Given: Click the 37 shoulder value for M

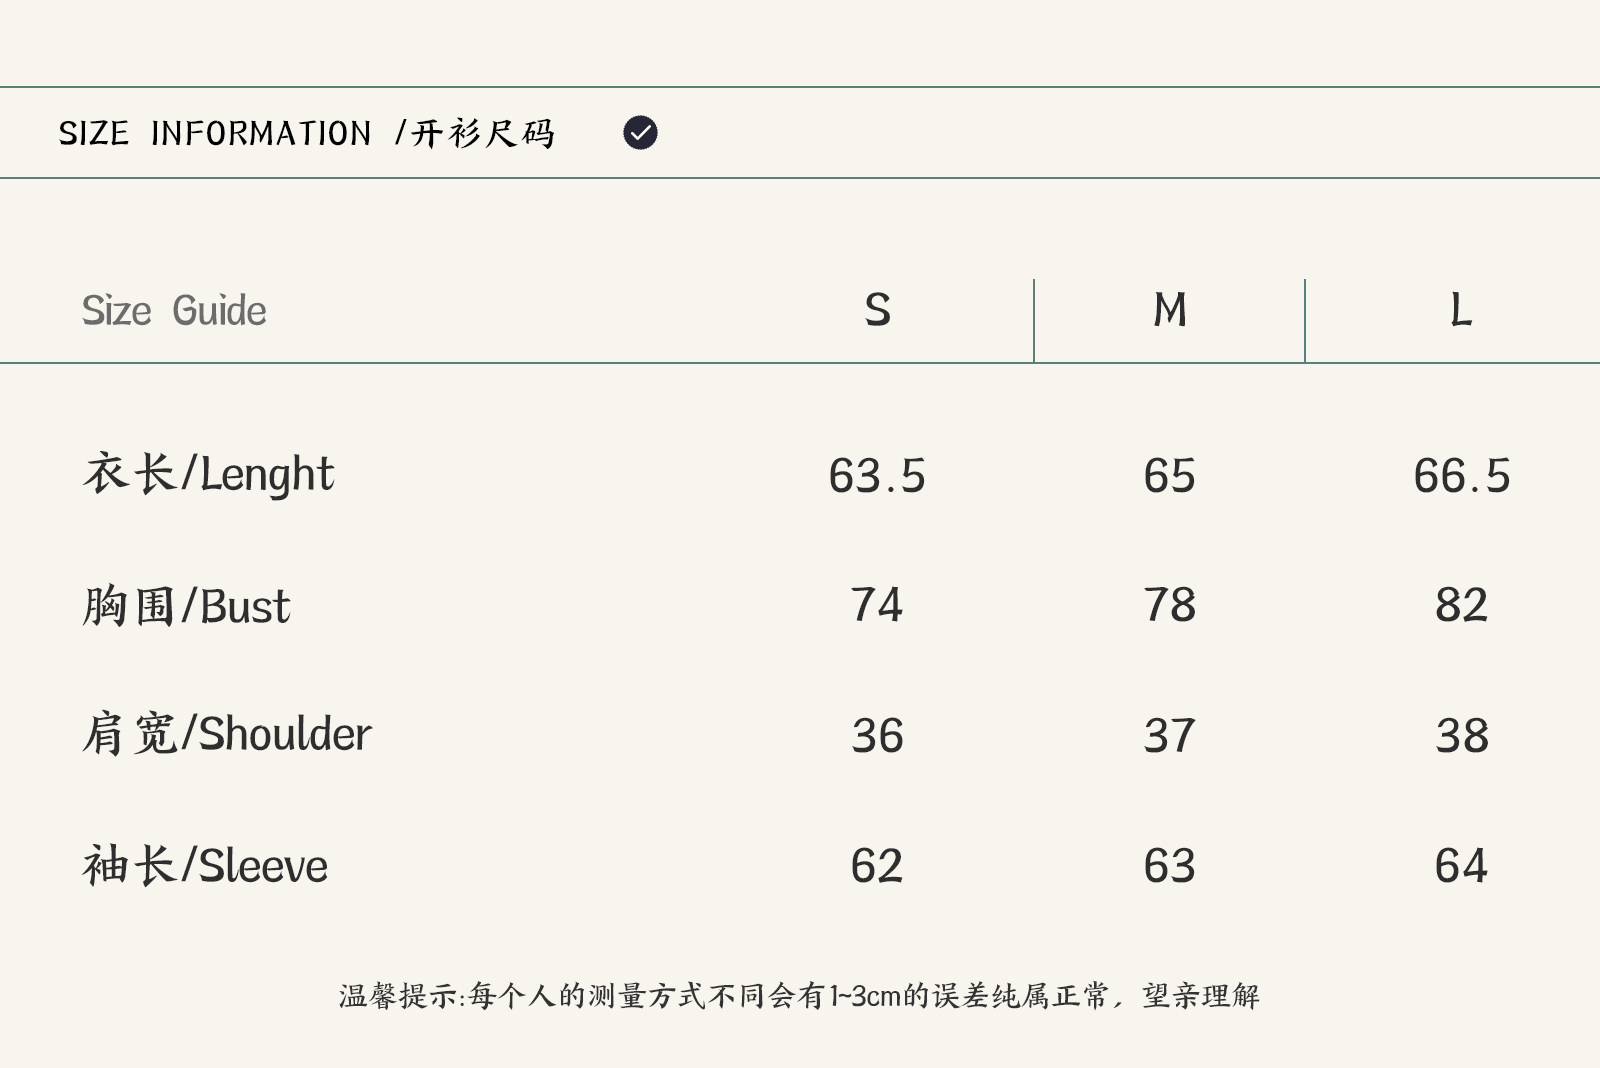Looking at the screenshot, I should [x=1169, y=736].
